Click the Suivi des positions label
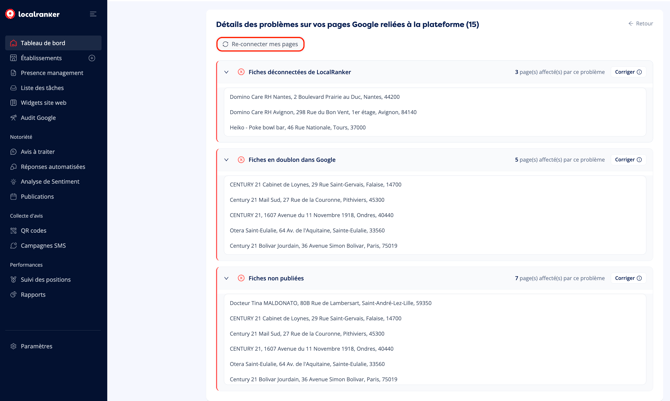 click(x=46, y=280)
